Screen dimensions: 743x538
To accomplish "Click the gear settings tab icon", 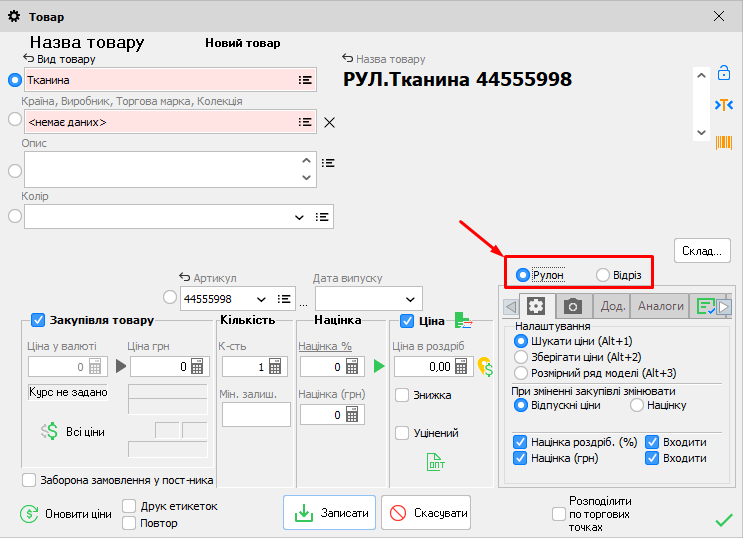I will point(536,306).
